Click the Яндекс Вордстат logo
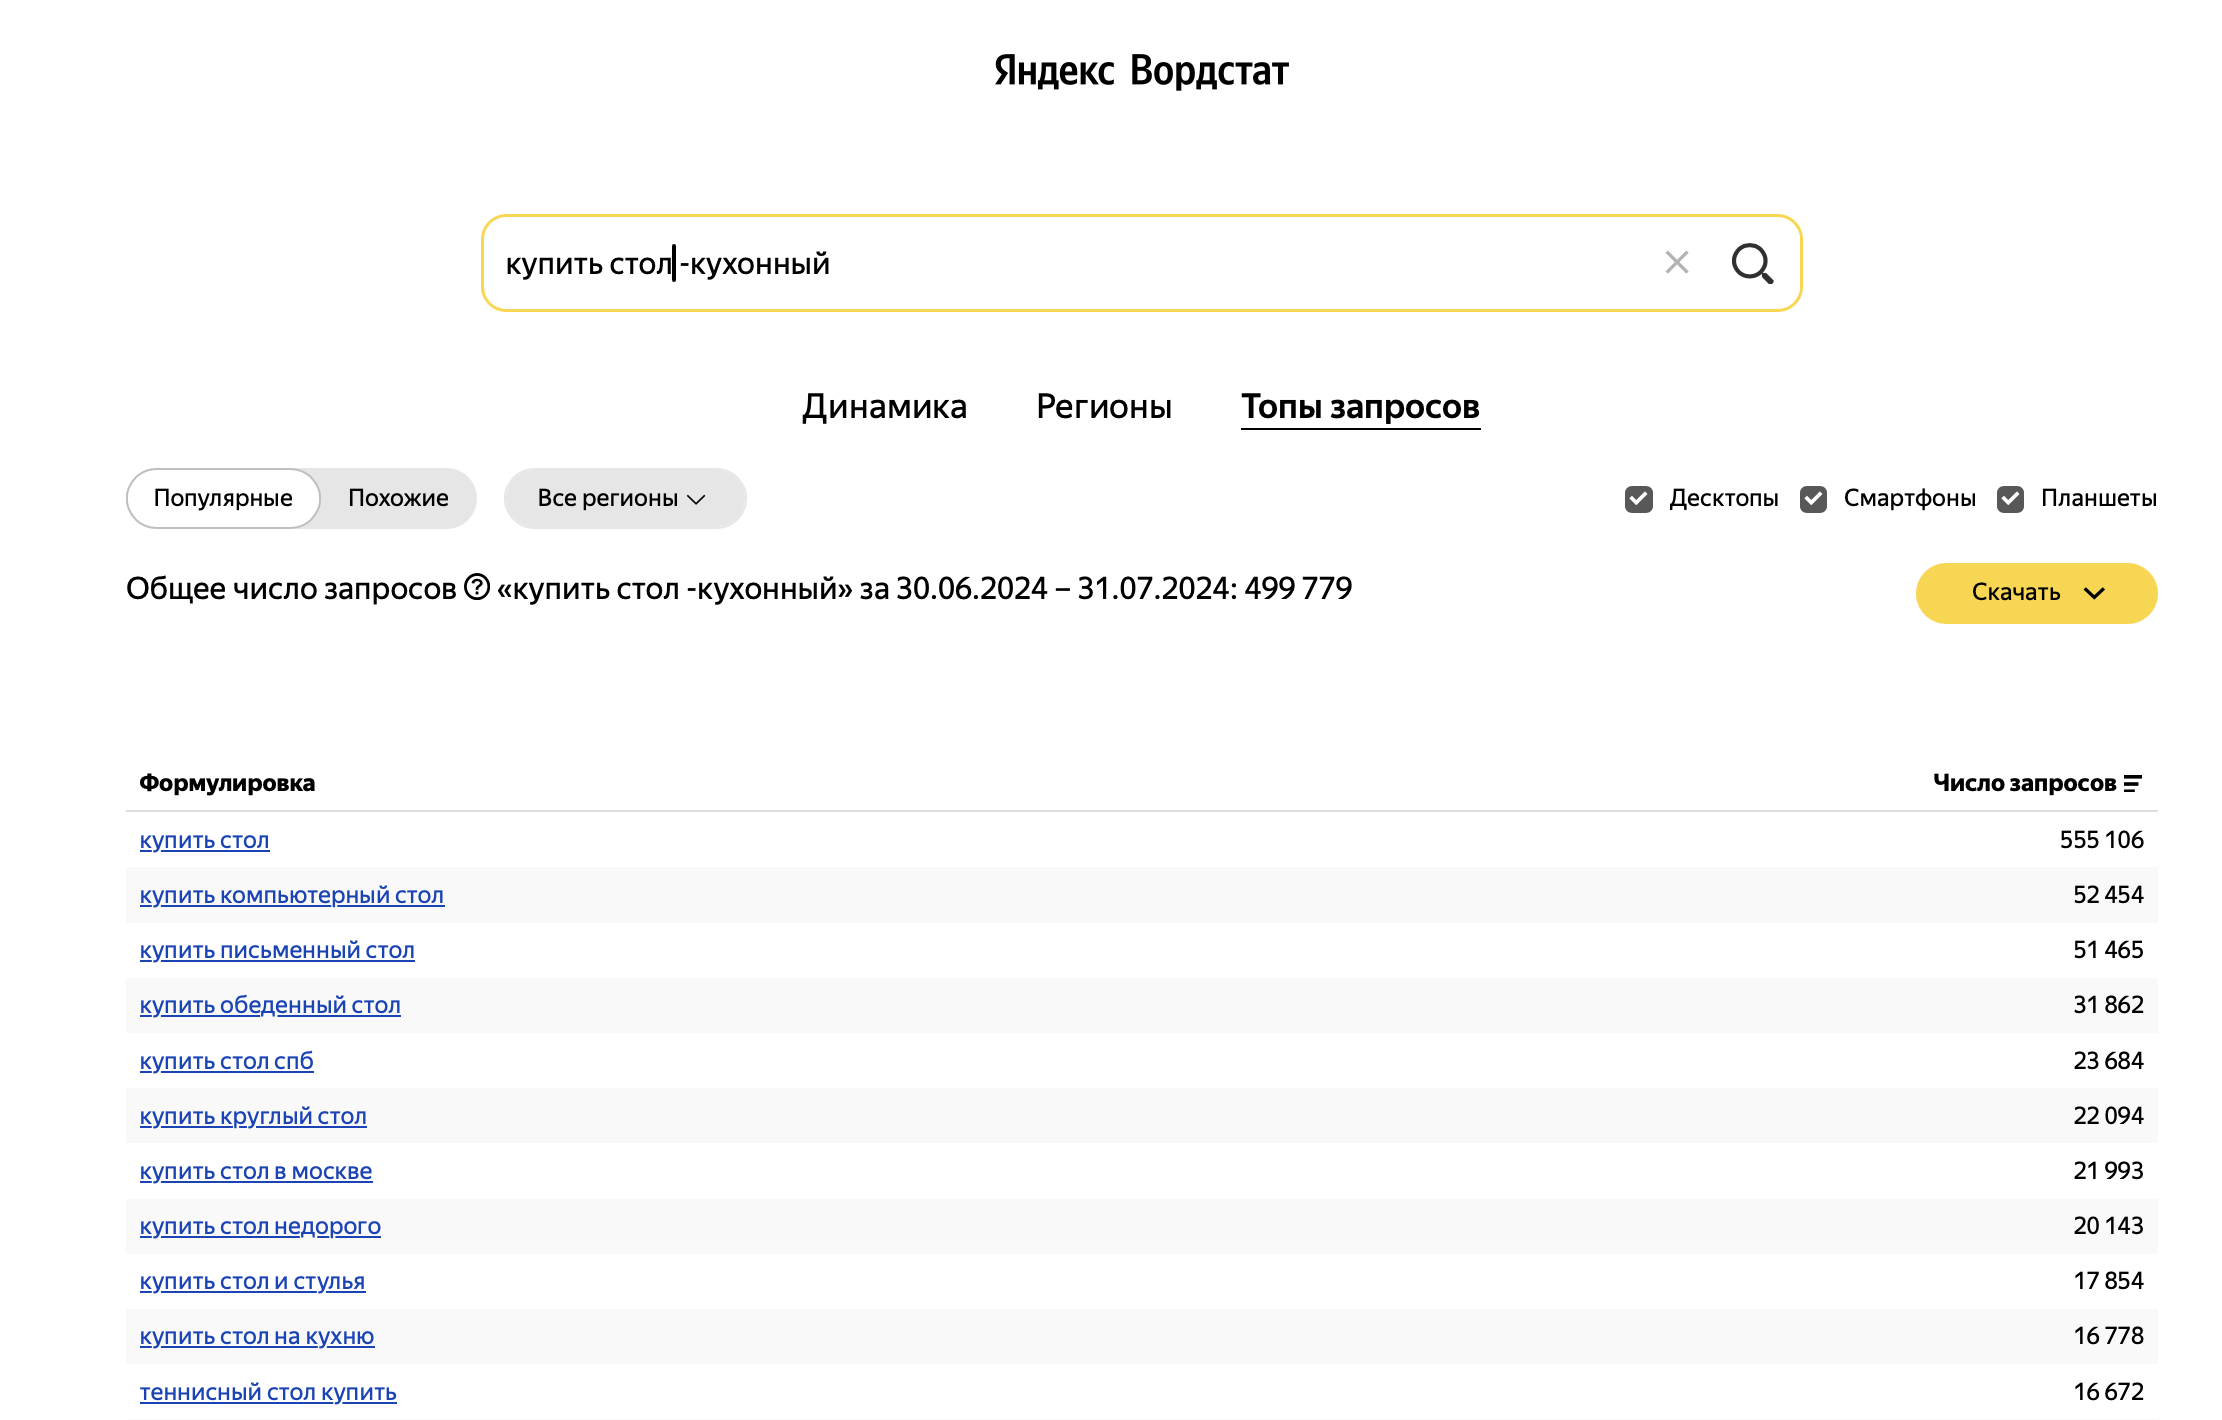2222x1420 pixels. click(1140, 71)
